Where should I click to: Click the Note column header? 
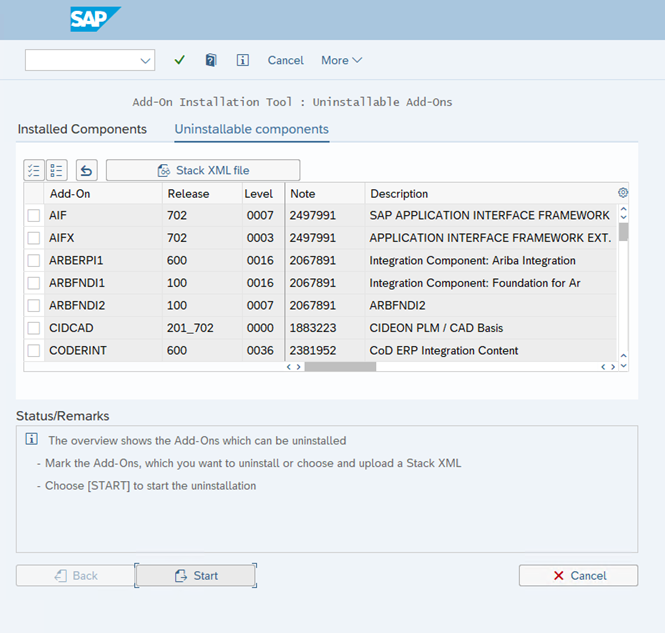[325, 194]
